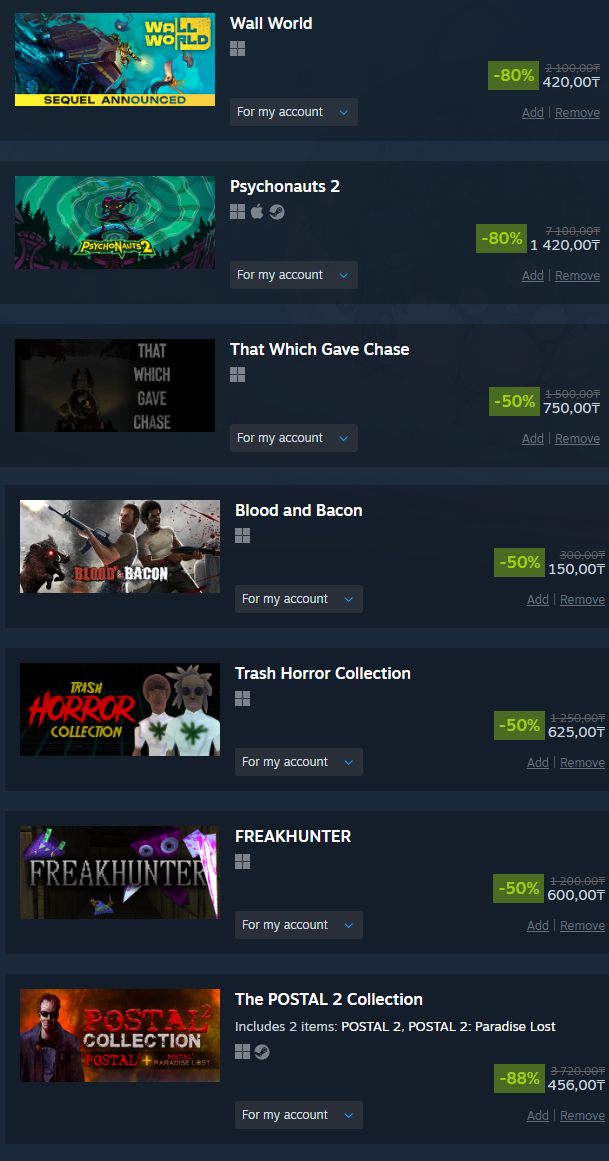Open the Blood and Bacon game thumbnail
Viewport: 609px width, 1161px height.
(x=120, y=546)
